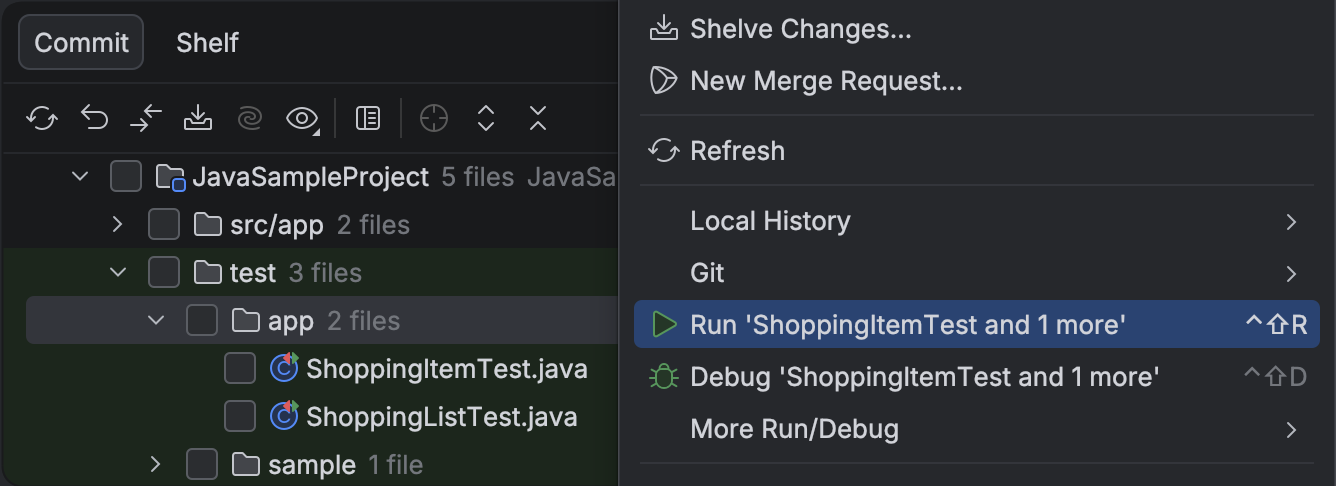Click the crosshair locate icon

click(x=434, y=119)
